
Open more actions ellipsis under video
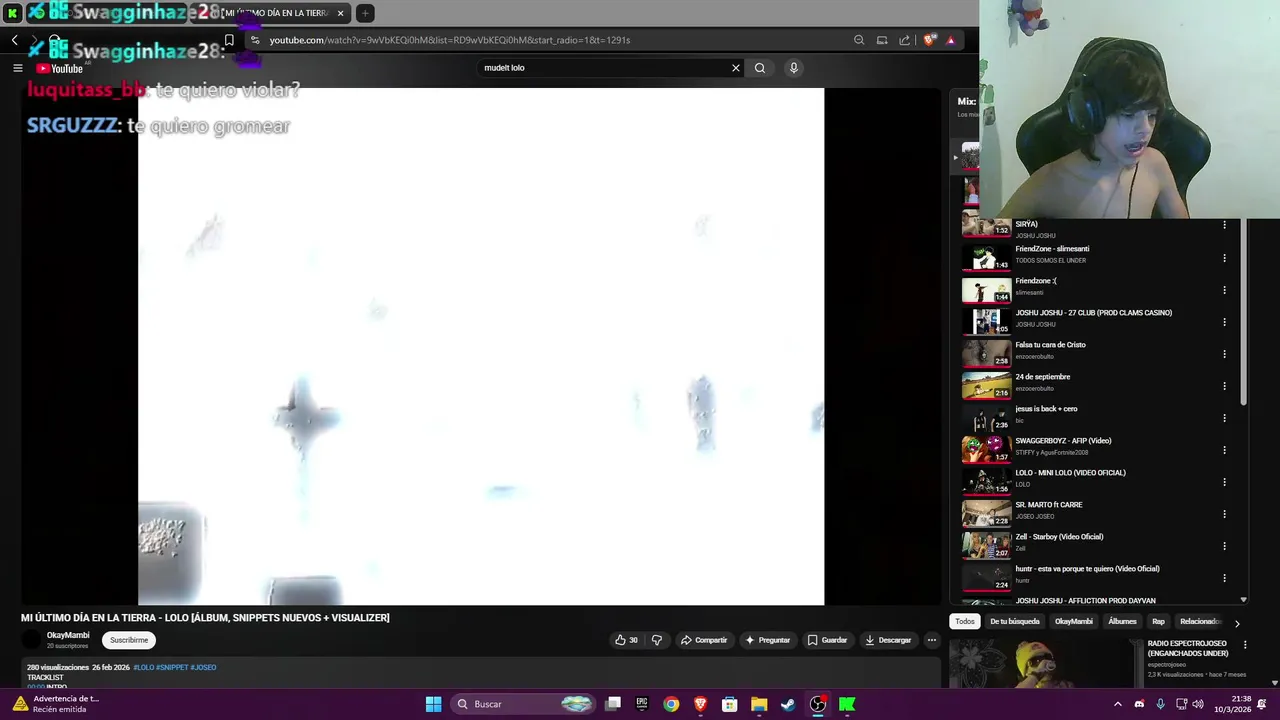(932, 640)
